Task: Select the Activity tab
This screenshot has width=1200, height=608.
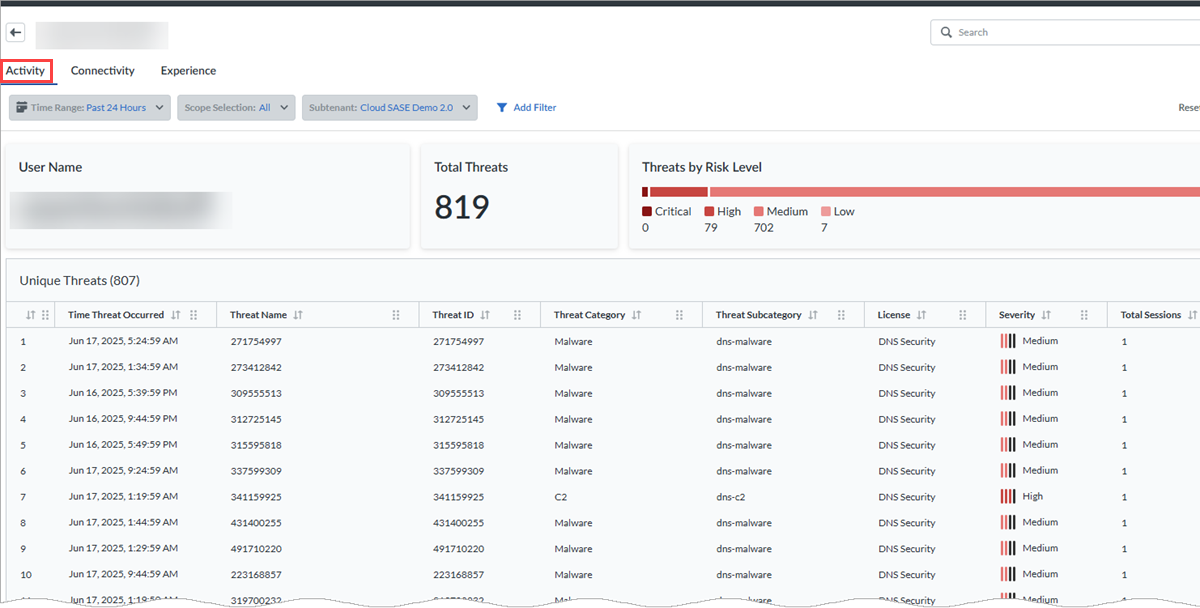Action: pos(26,71)
